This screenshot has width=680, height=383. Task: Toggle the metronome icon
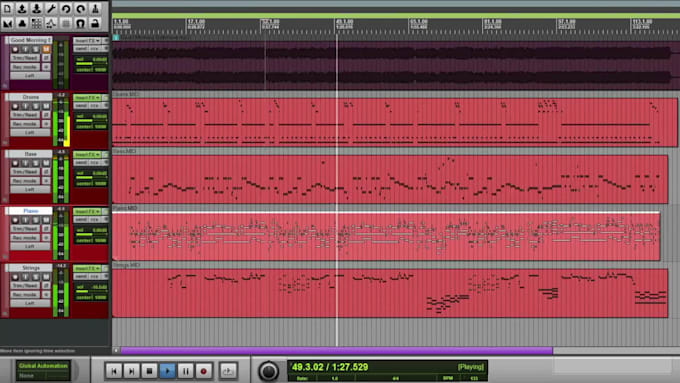[95, 9]
